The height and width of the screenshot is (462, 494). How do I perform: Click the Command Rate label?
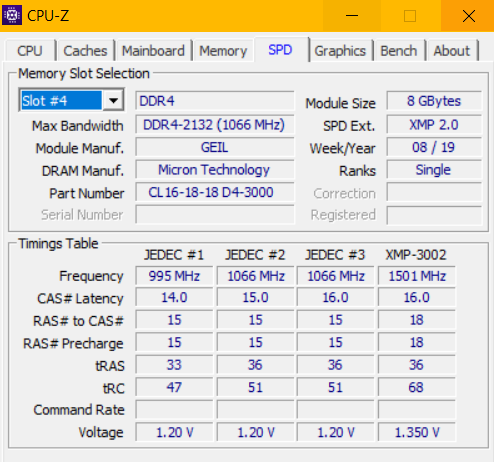click(79, 410)
